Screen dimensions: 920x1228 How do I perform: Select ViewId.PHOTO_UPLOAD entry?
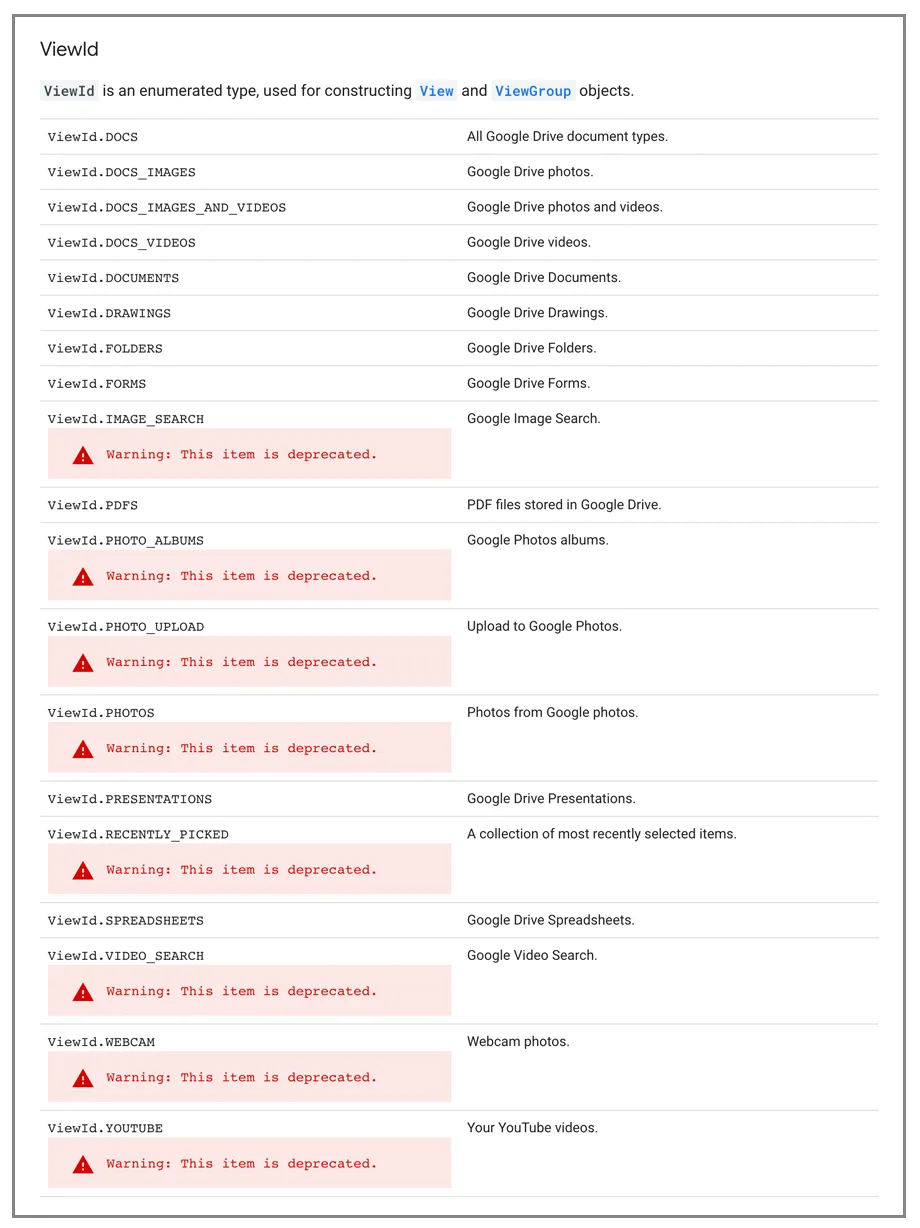[x=126, y=627]
